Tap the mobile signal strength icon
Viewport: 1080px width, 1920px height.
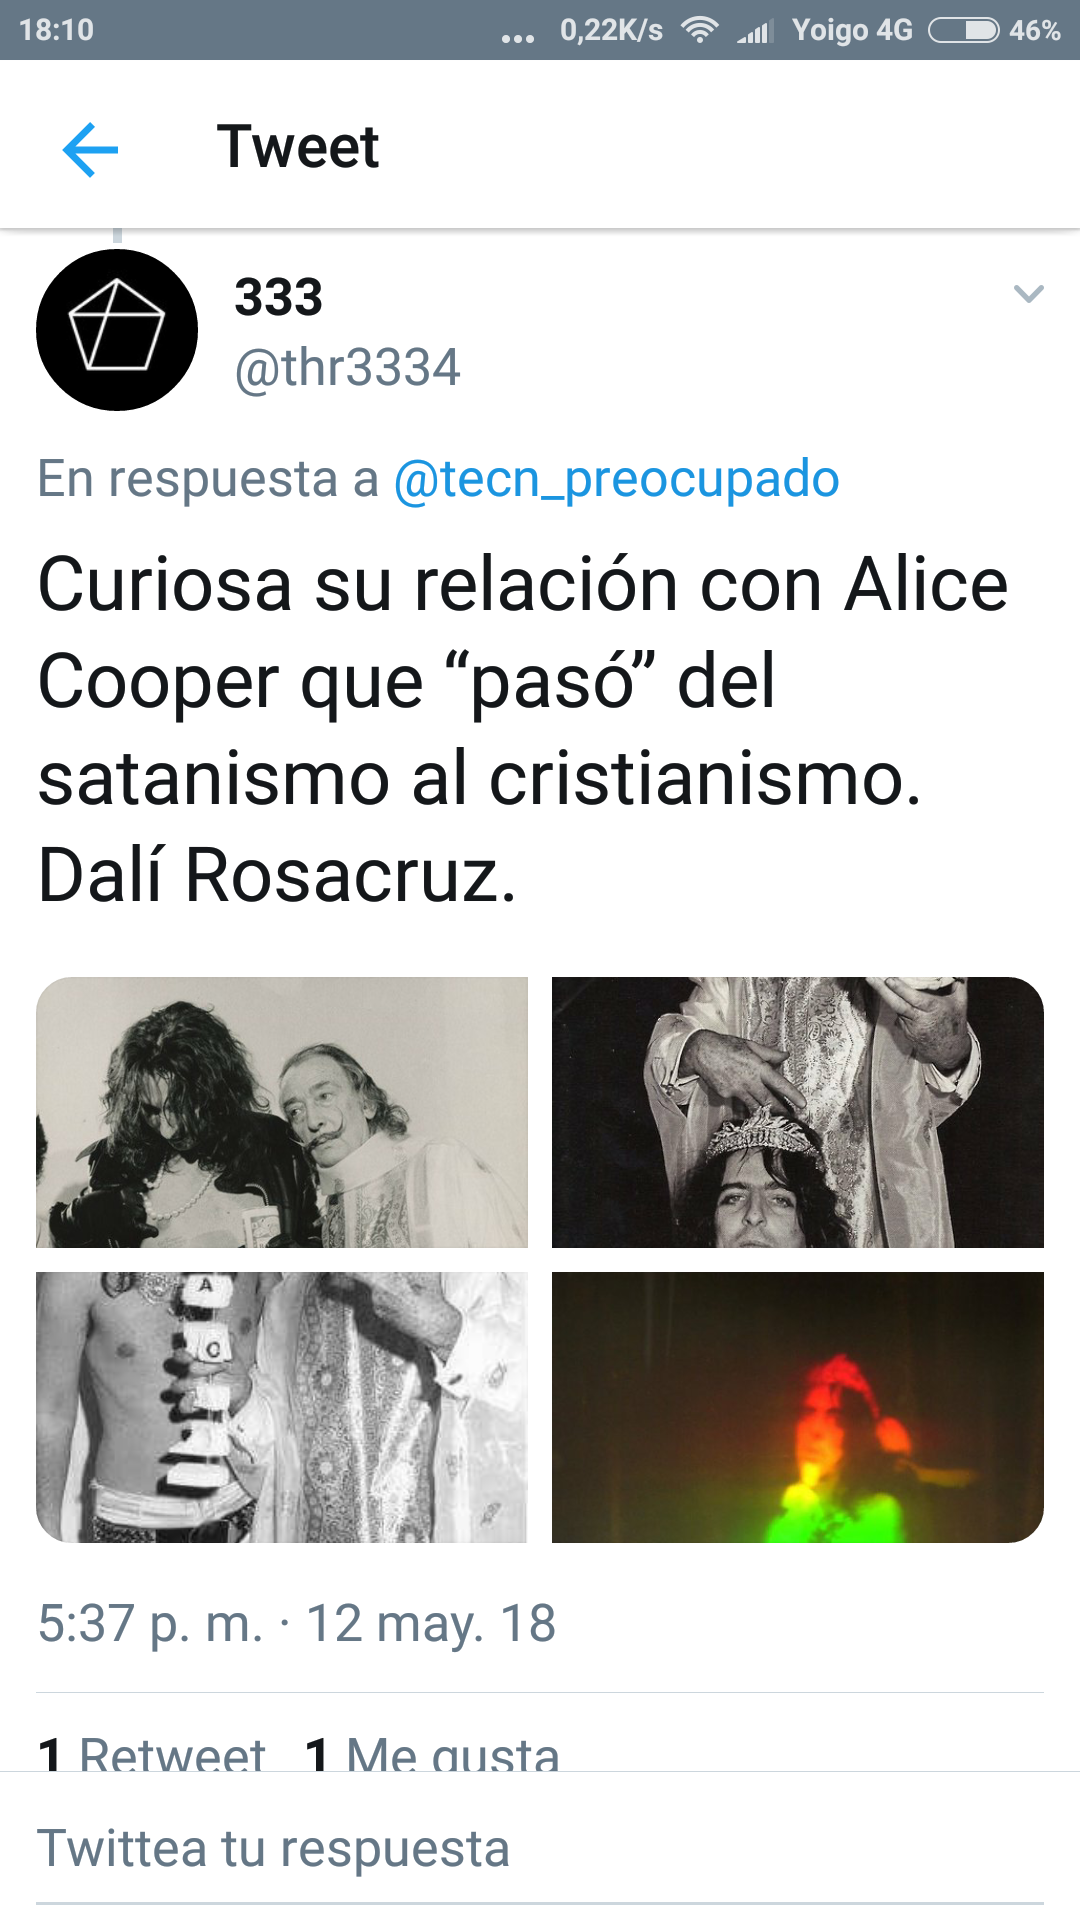[x=755, y=32]
